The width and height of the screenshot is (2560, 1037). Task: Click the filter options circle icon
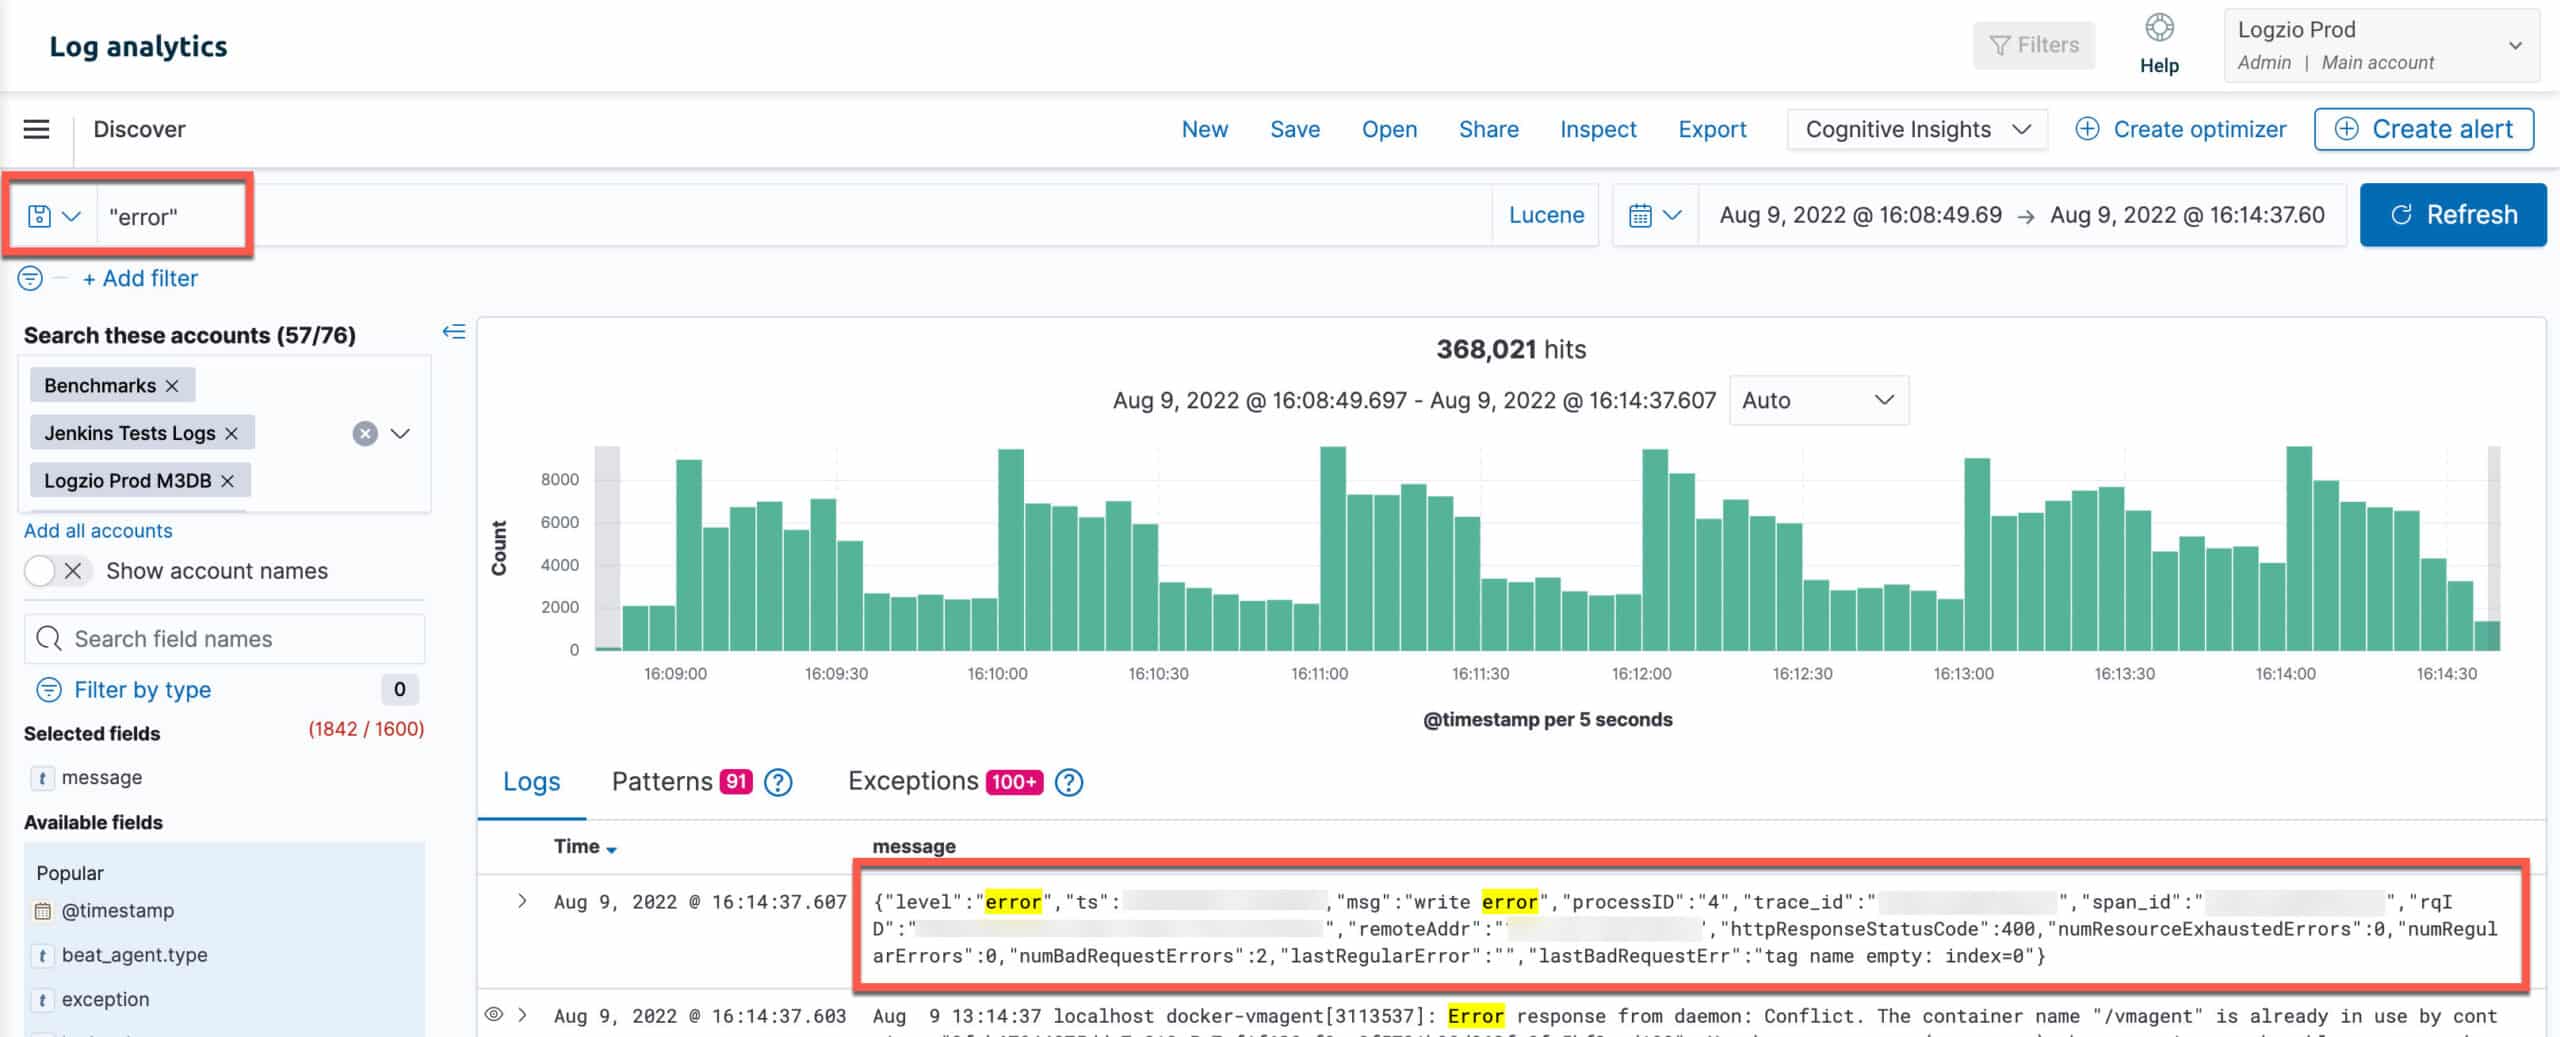[x=30, y=278]
